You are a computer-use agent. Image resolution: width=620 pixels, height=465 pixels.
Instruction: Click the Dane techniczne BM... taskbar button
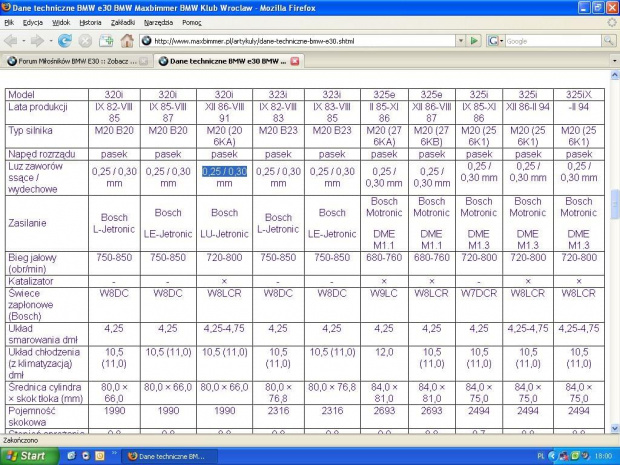click(x=168, y=456)
